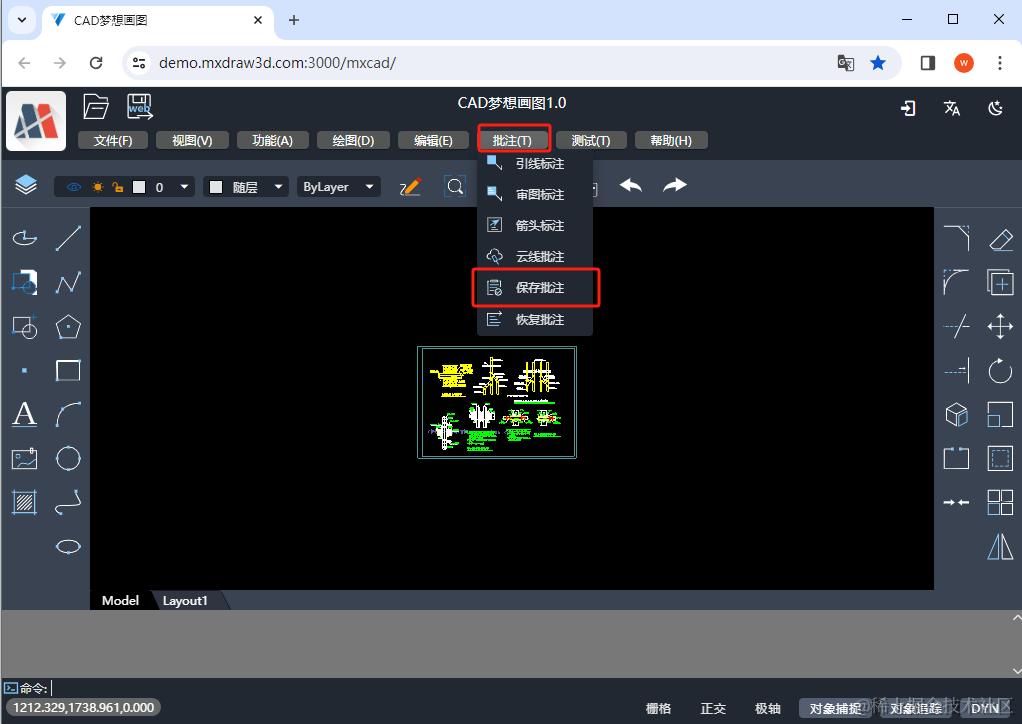
Task: Click the Save to Web icon
Action: pyautogui.click(x=139, y=106)
